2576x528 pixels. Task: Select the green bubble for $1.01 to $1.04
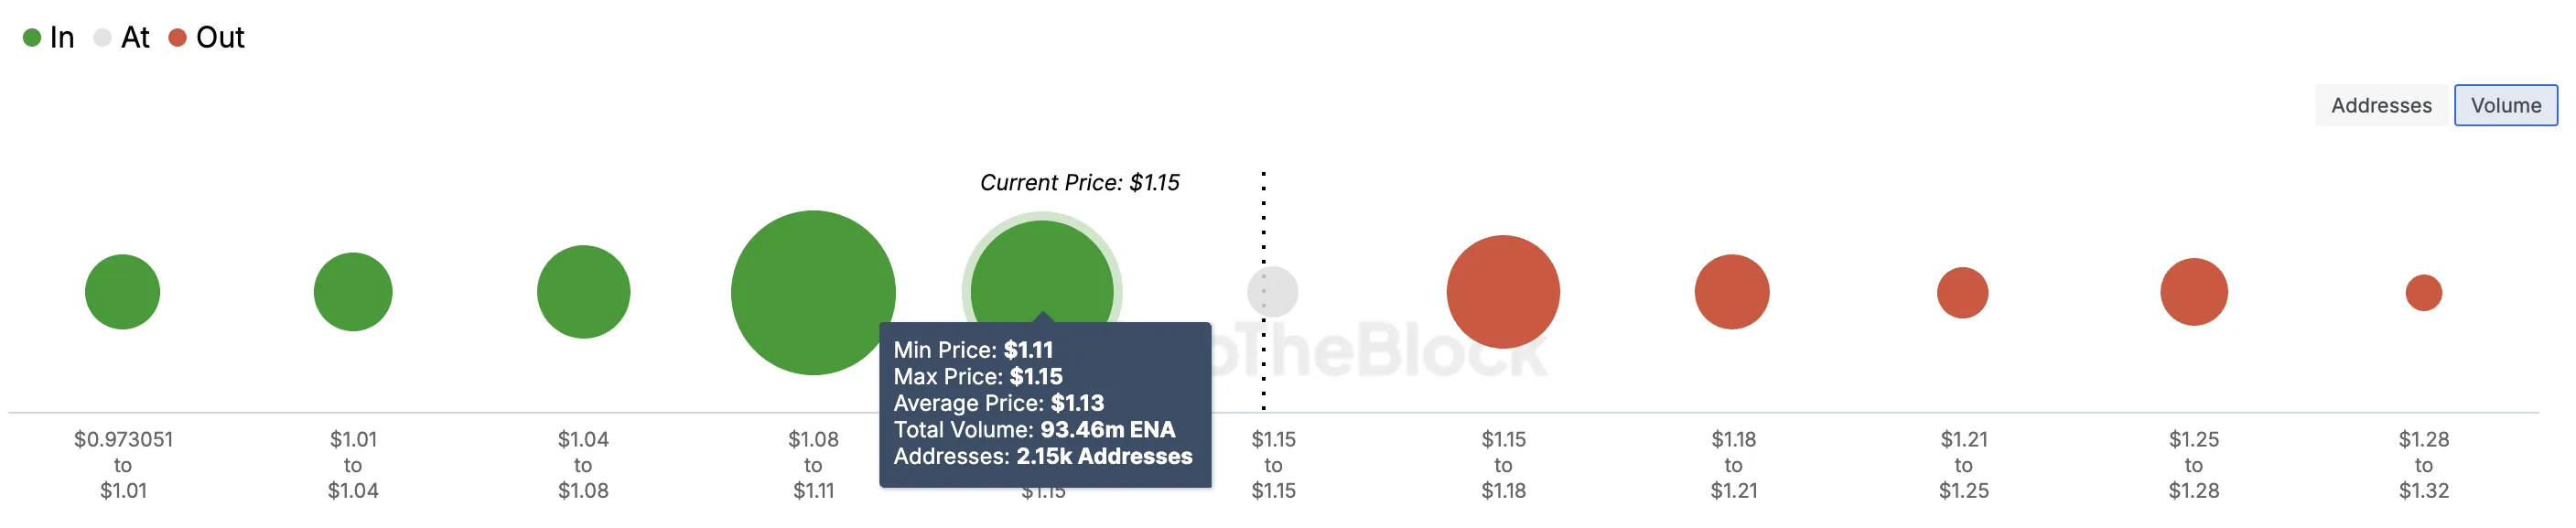353,292
